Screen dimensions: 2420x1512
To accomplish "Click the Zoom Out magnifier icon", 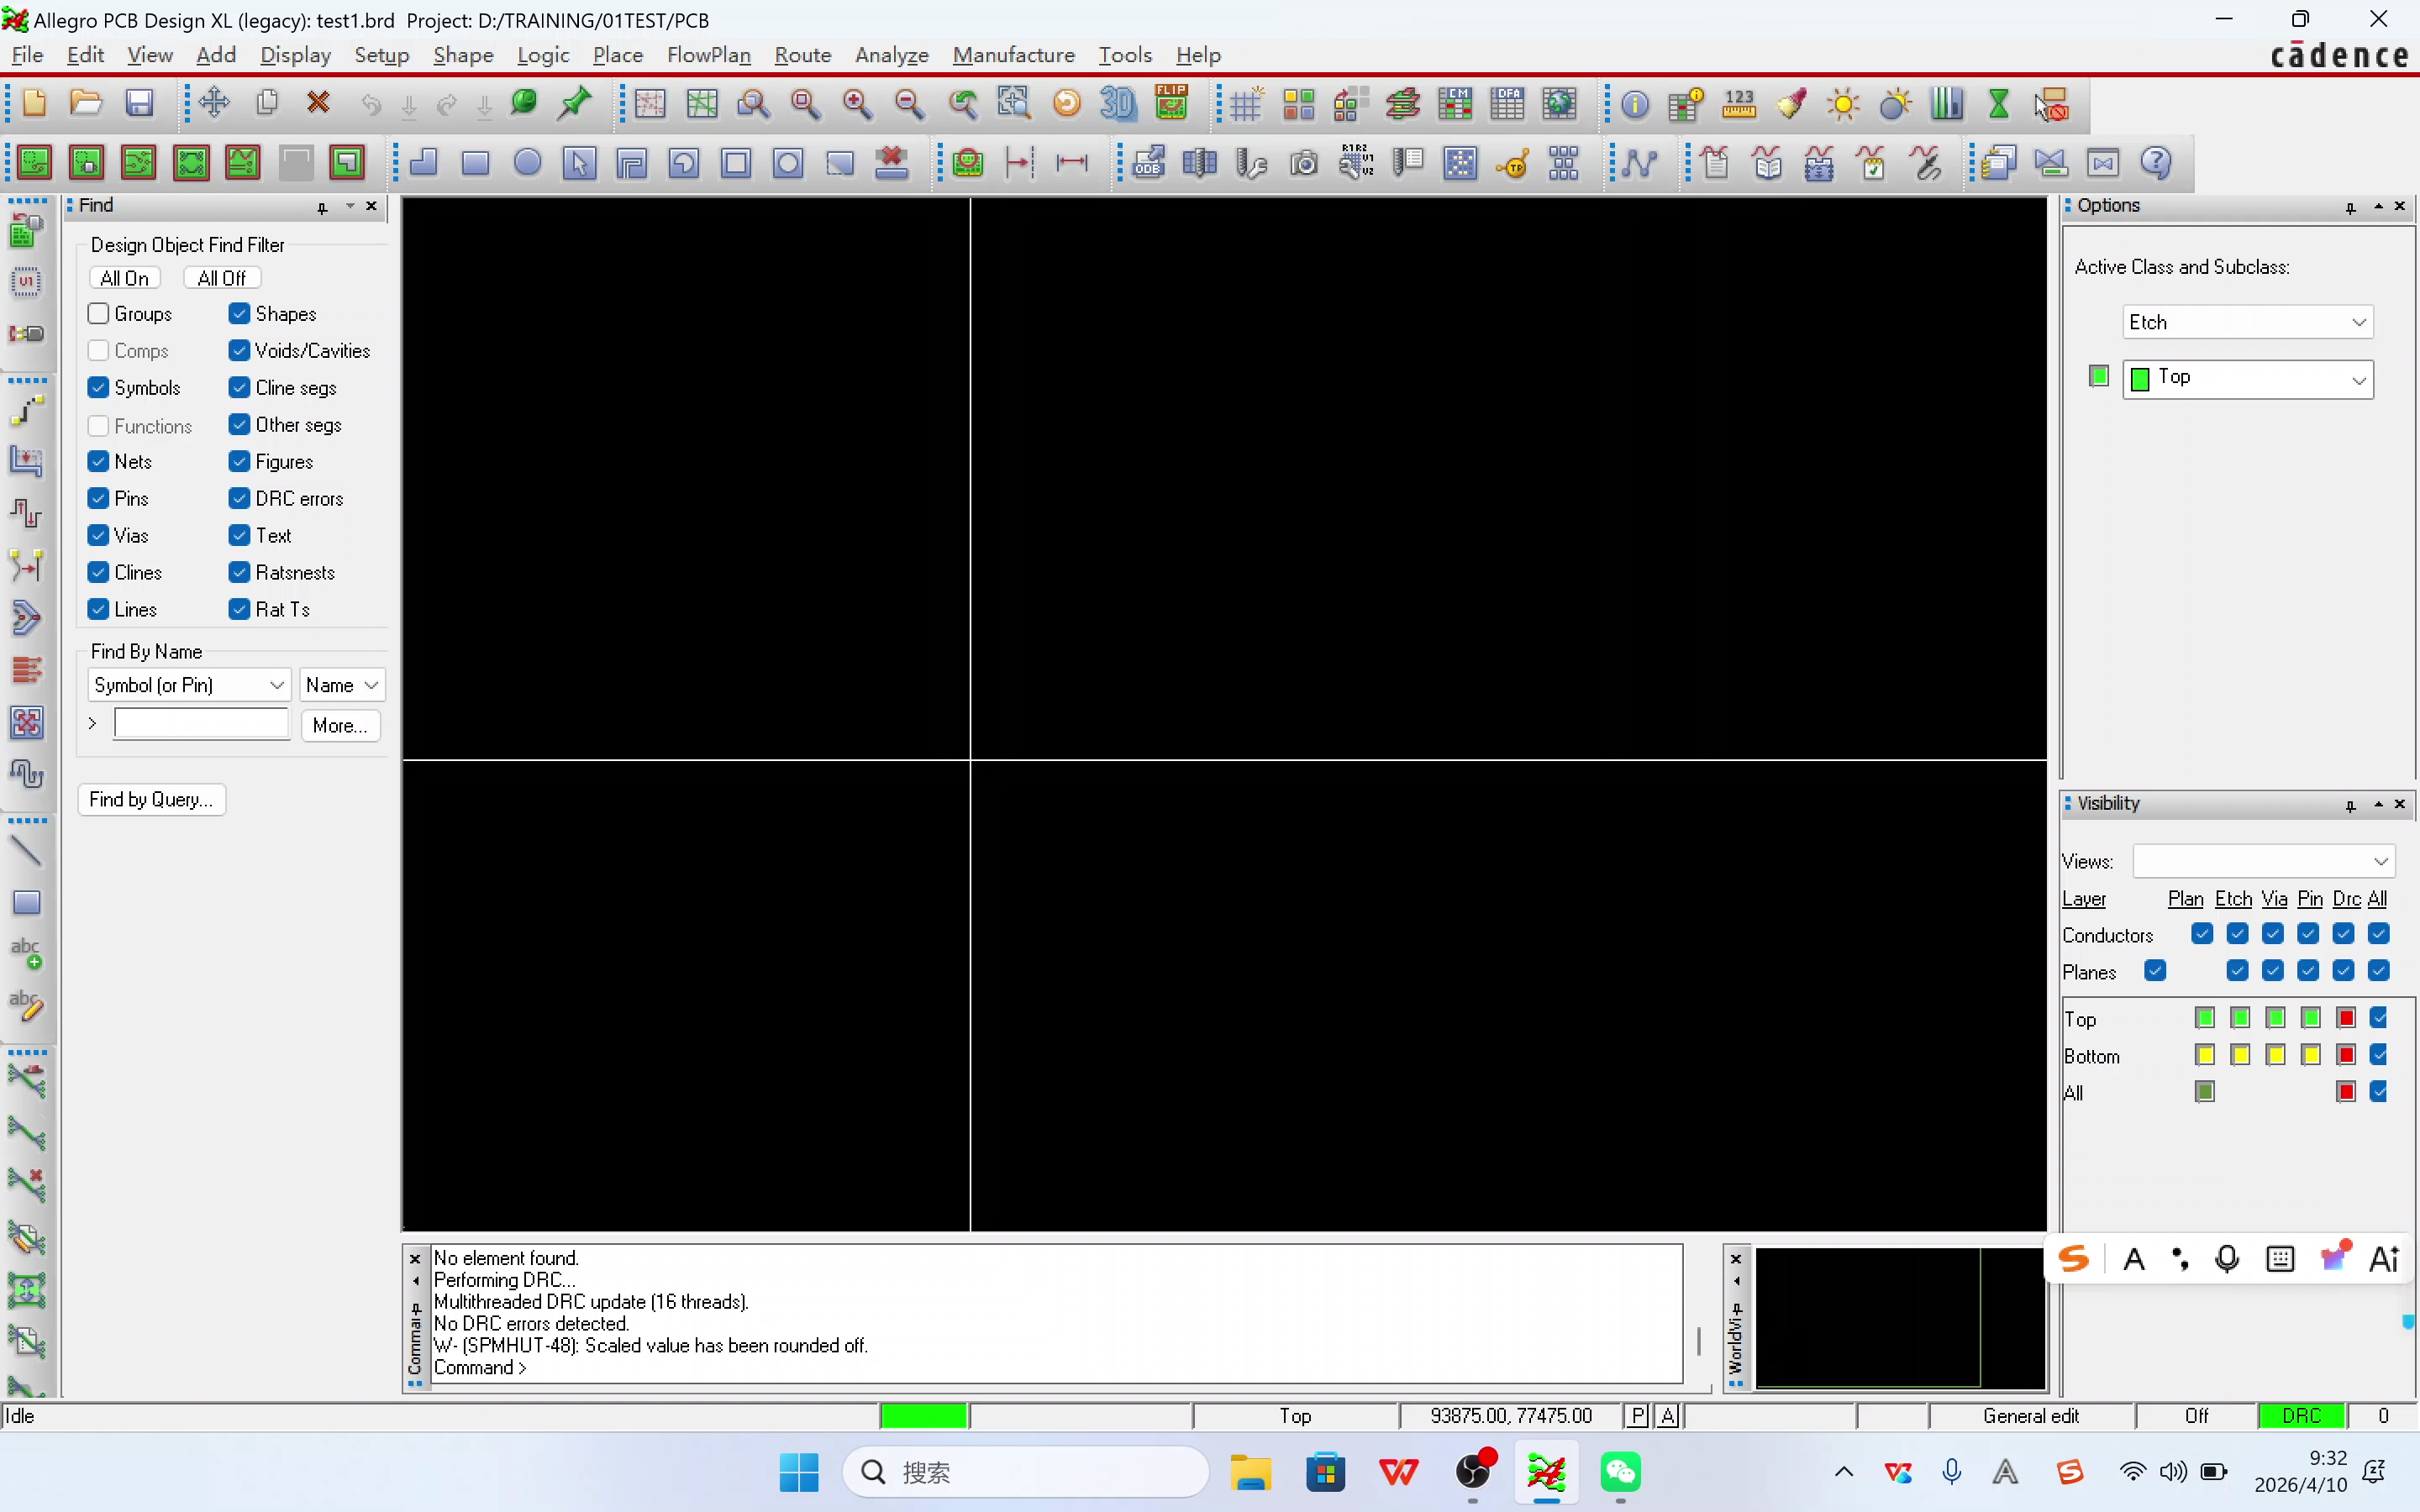I will pos(909,103).
